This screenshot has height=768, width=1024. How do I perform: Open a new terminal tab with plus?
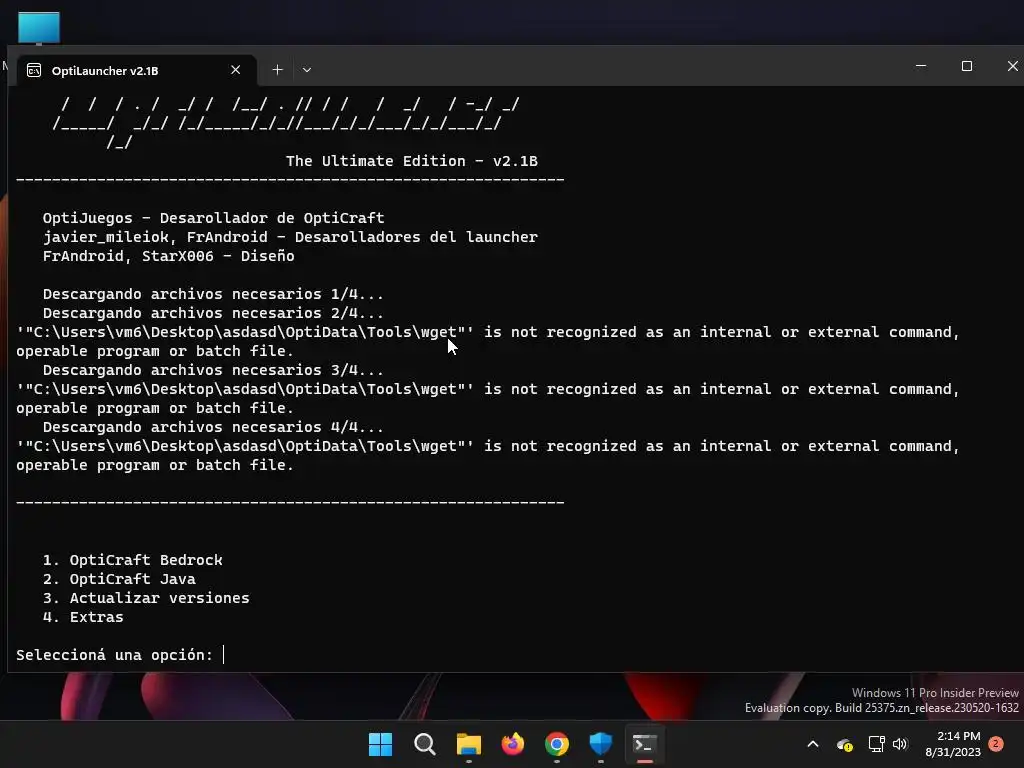point(278,70)
